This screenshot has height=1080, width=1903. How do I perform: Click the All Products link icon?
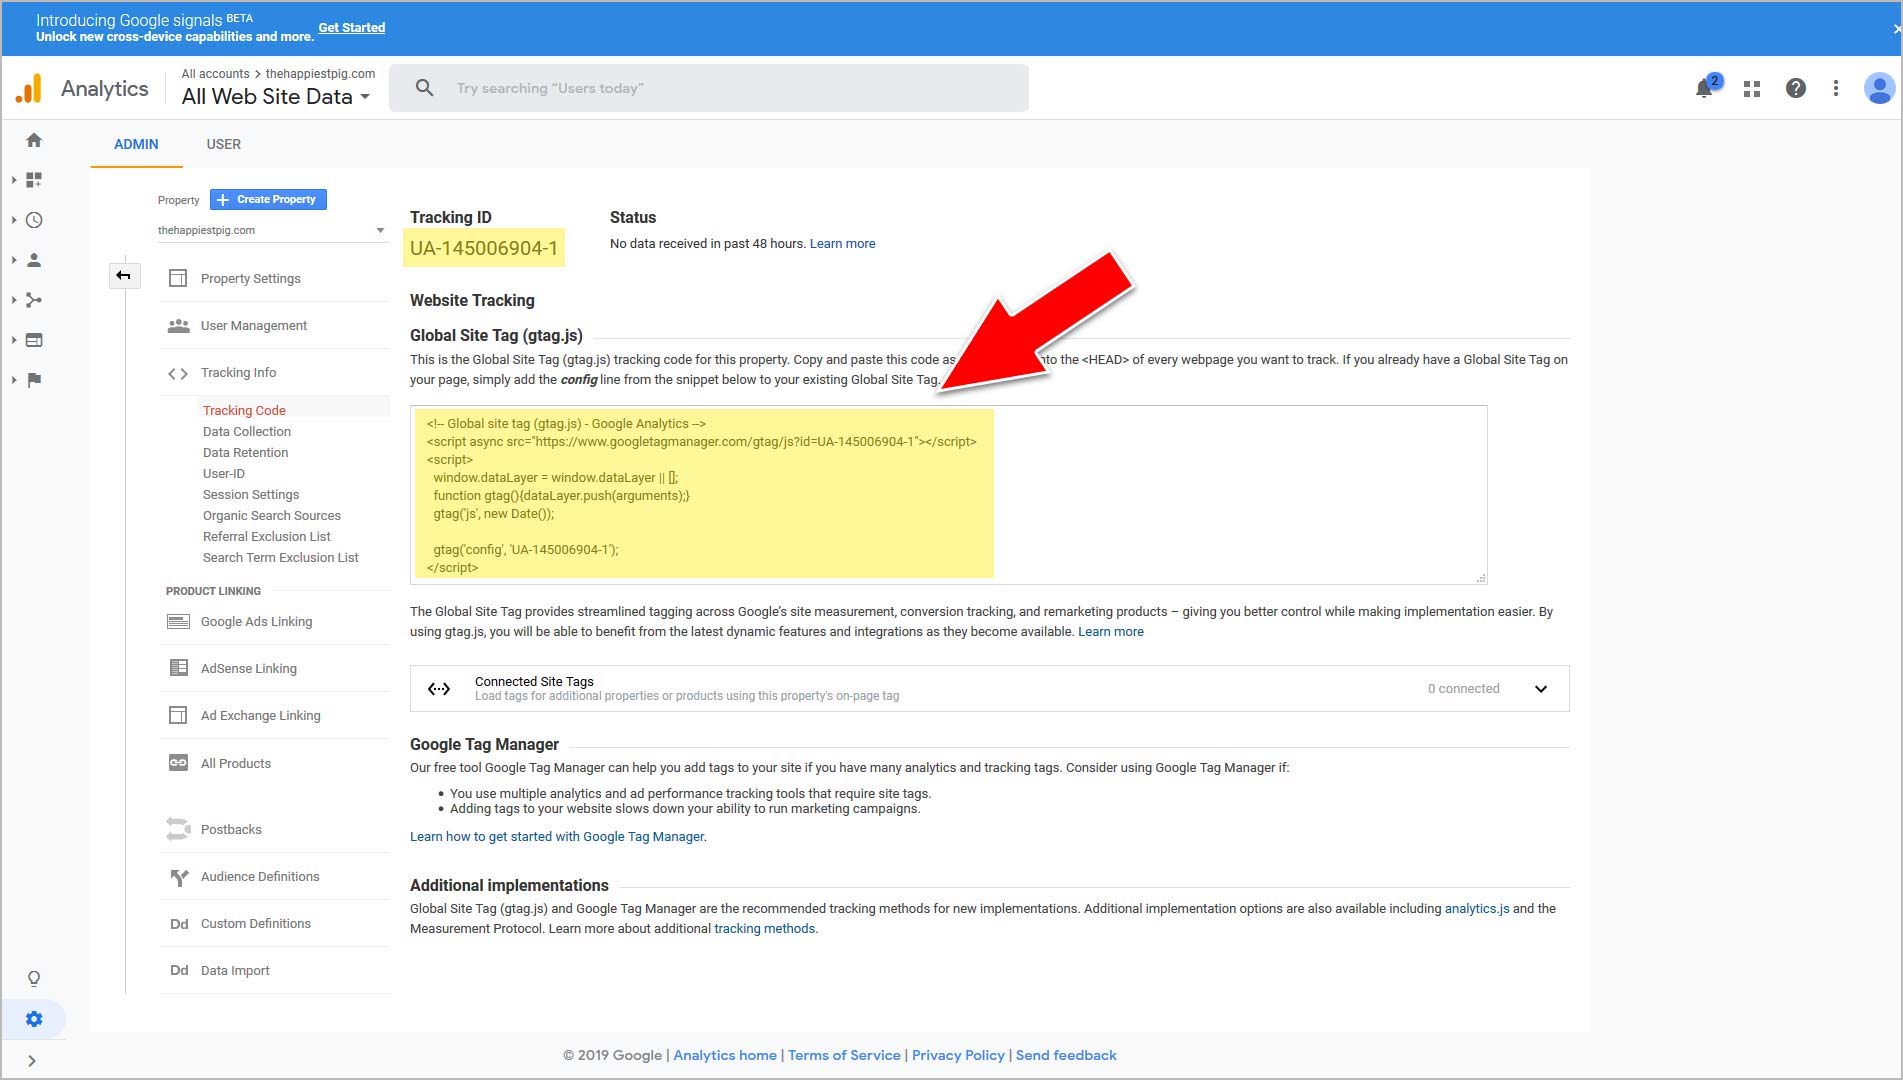click(x=178, y=763)
